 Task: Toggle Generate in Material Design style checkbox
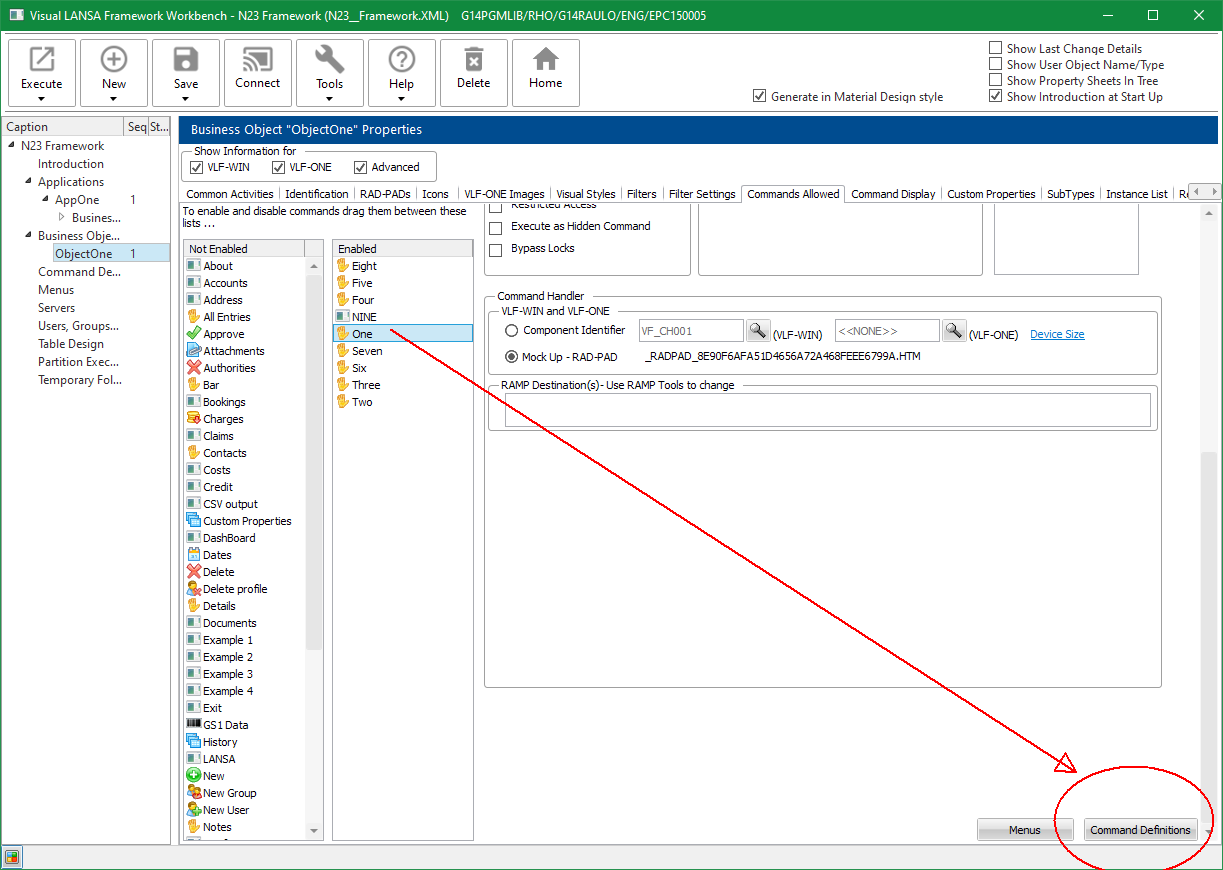click(759, 97)
